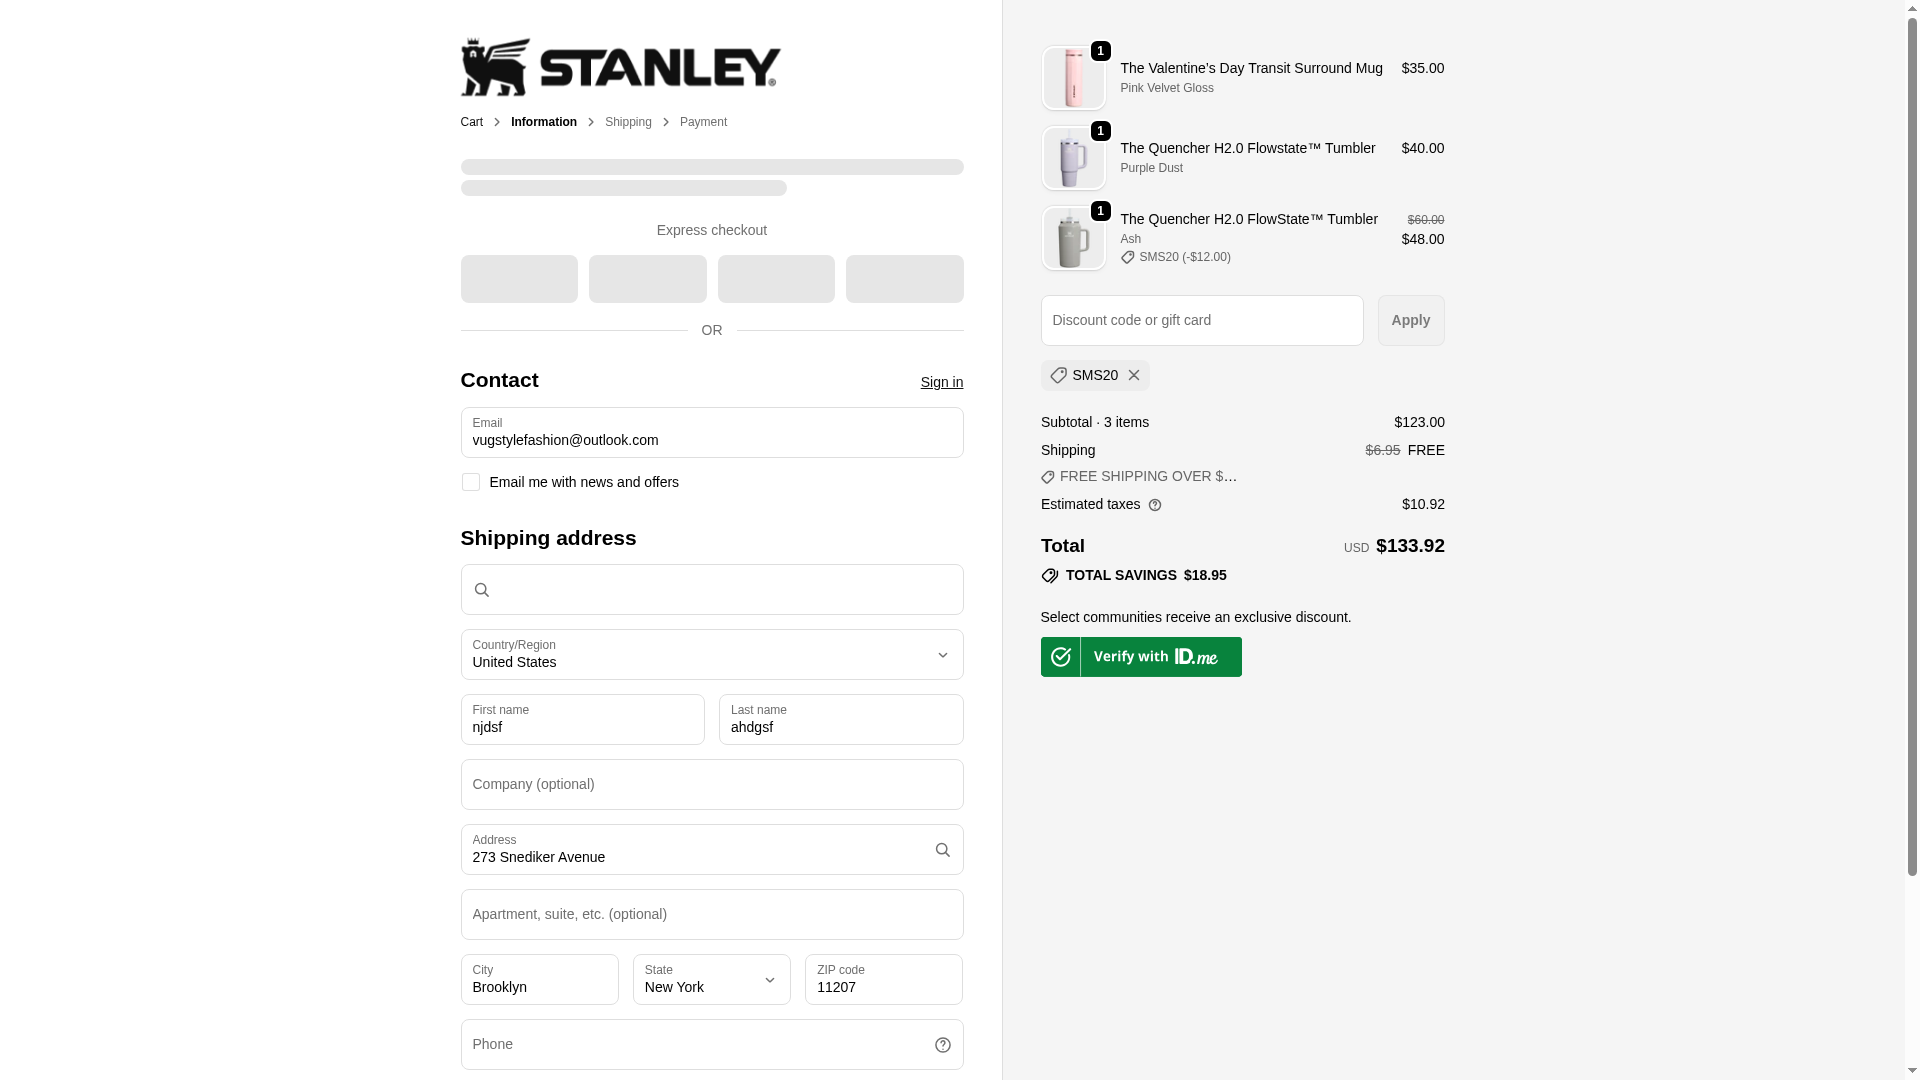Click the Stanley logo
Image resolution: width=1920 pixels, height=1080 pixels.
coord(620,67)
